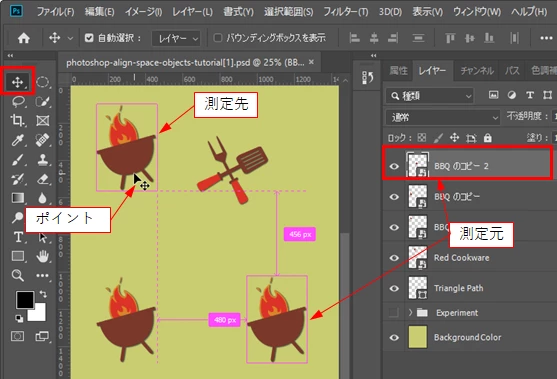
Task: Select the Move tool
Action: click(x=17, y=82)
